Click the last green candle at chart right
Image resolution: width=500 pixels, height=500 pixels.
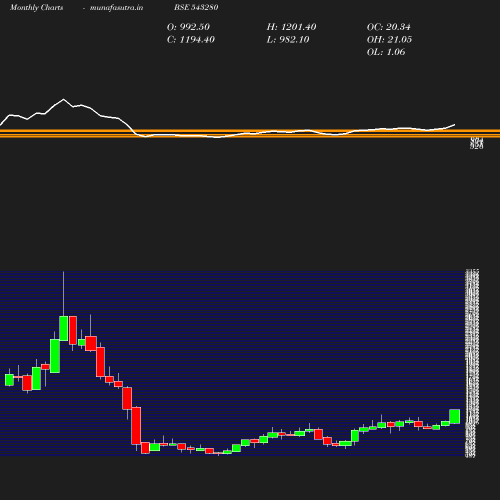(455, 417)
